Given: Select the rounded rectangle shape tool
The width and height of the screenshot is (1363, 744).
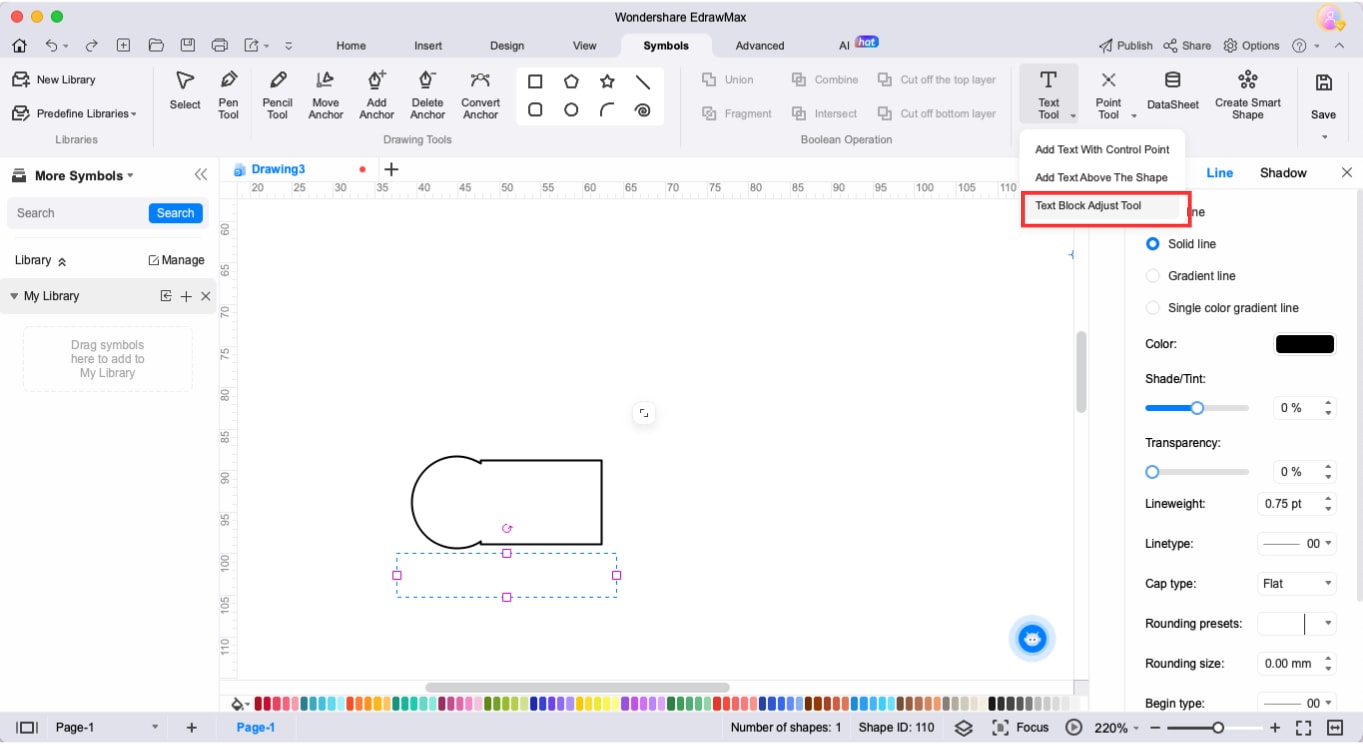Looking at the screenshot, I should point(535,110).
